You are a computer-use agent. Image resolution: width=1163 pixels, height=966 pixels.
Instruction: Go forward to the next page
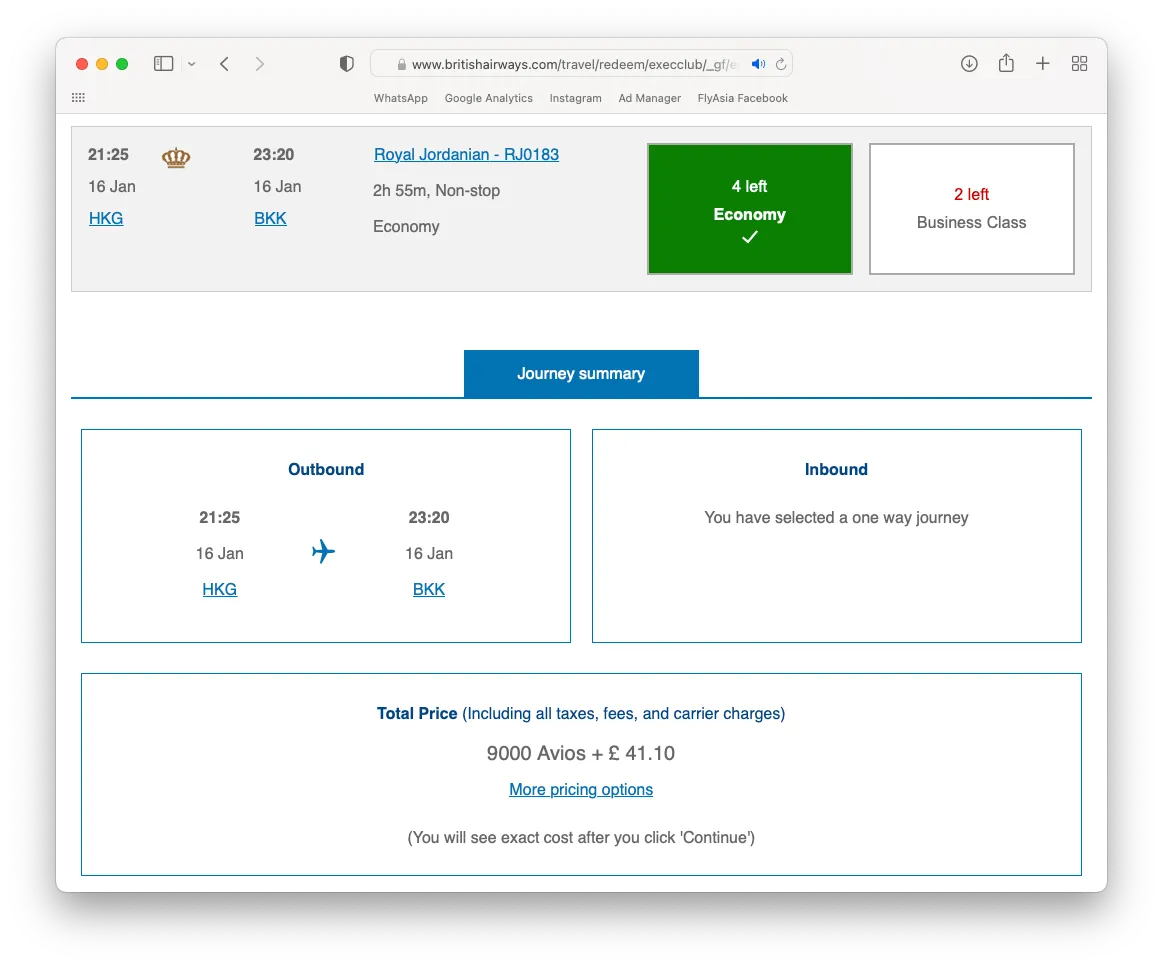click(x=260, y=64)
